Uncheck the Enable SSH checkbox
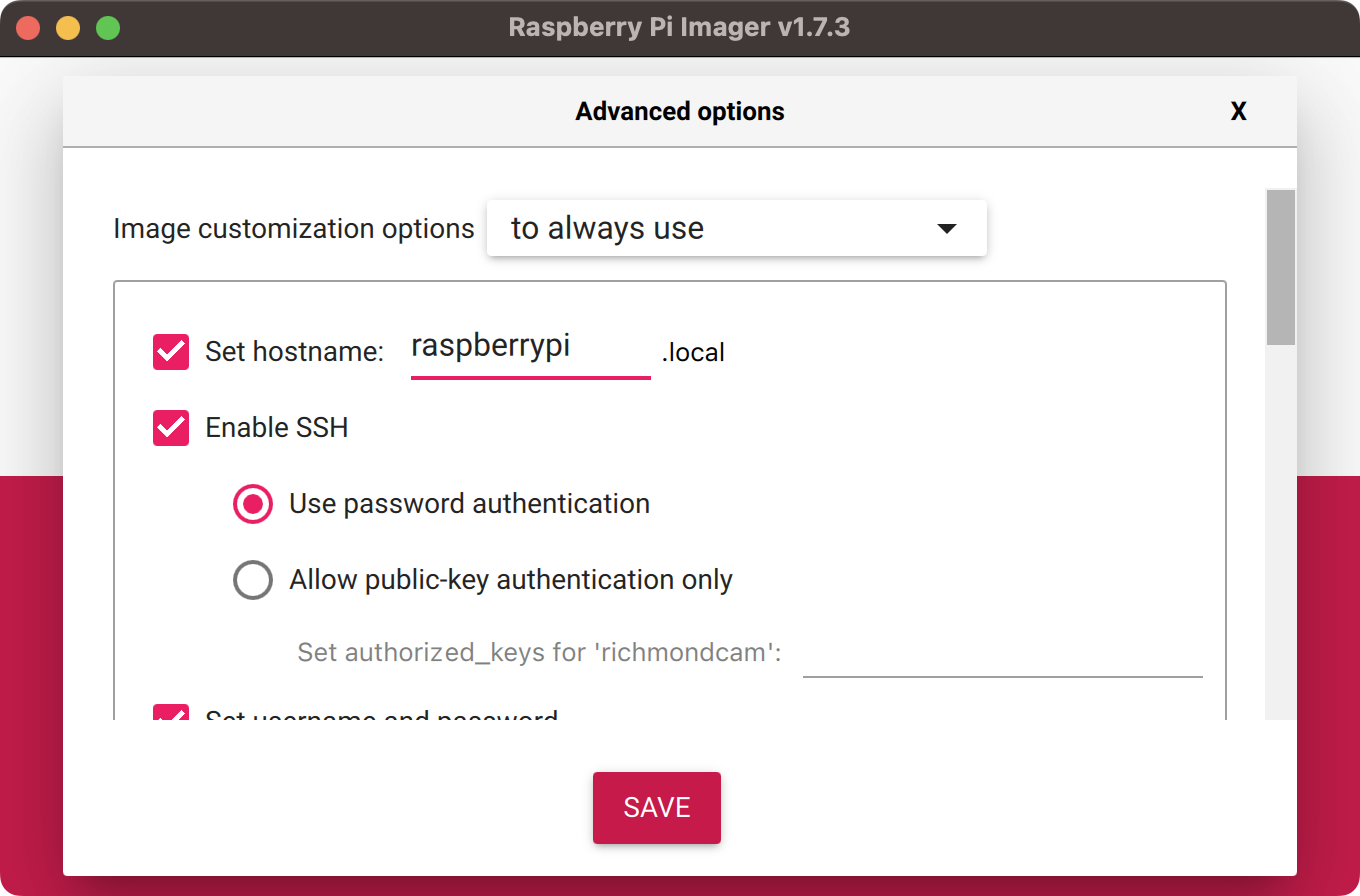 tap(171, 428)
